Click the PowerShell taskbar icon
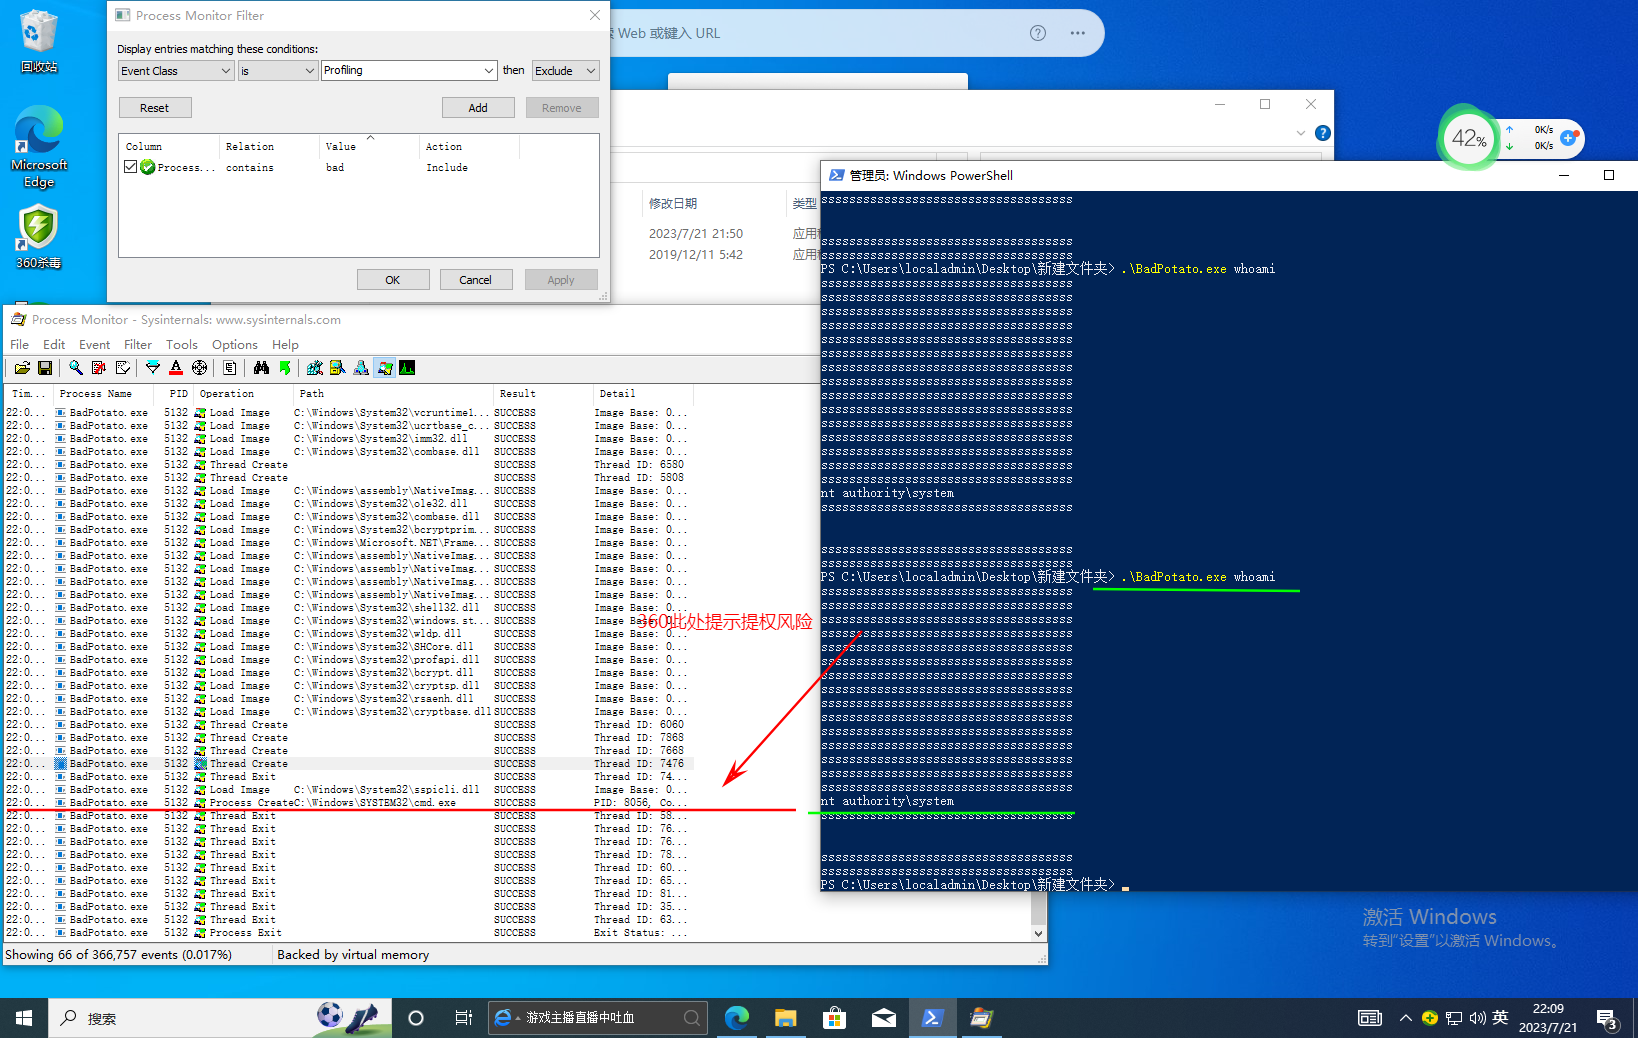The image size is (1638, 1038). [x=932, y=1018]
